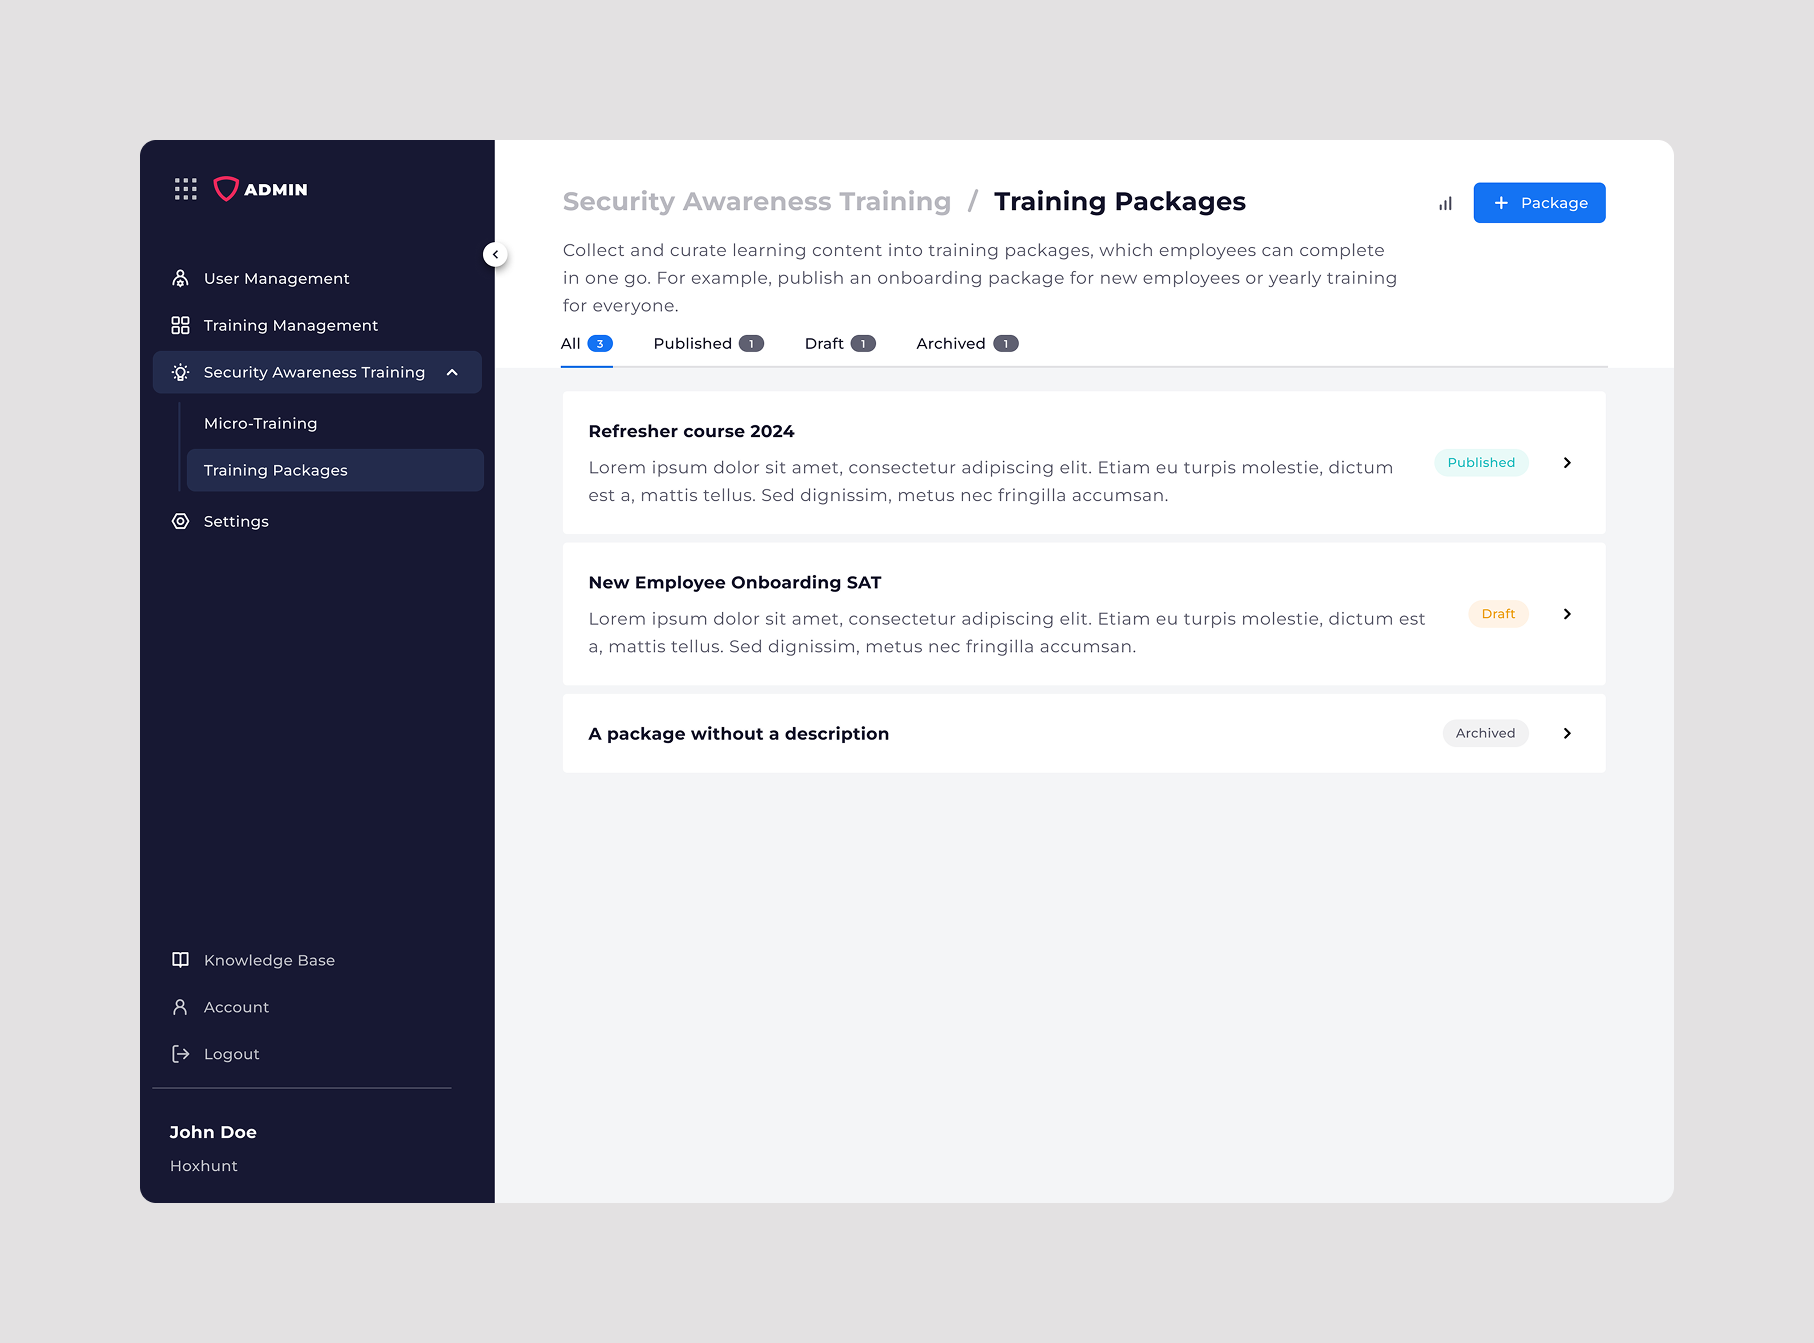This screenshot has height=1343, width=1814.
Task: Click the John Doe user name
Action: (213, 1132)
